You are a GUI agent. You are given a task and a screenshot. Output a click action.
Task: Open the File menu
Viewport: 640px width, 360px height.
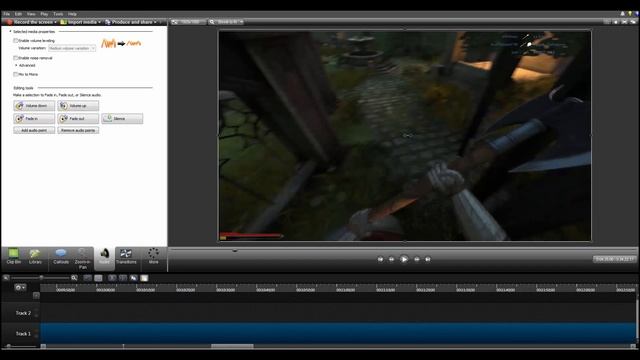click(7, 14)
